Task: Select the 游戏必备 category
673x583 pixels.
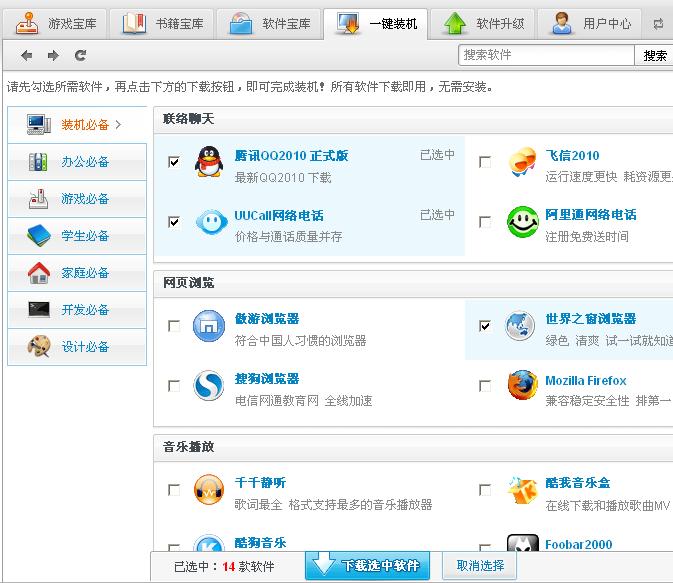Action: [x=77, y=199]
